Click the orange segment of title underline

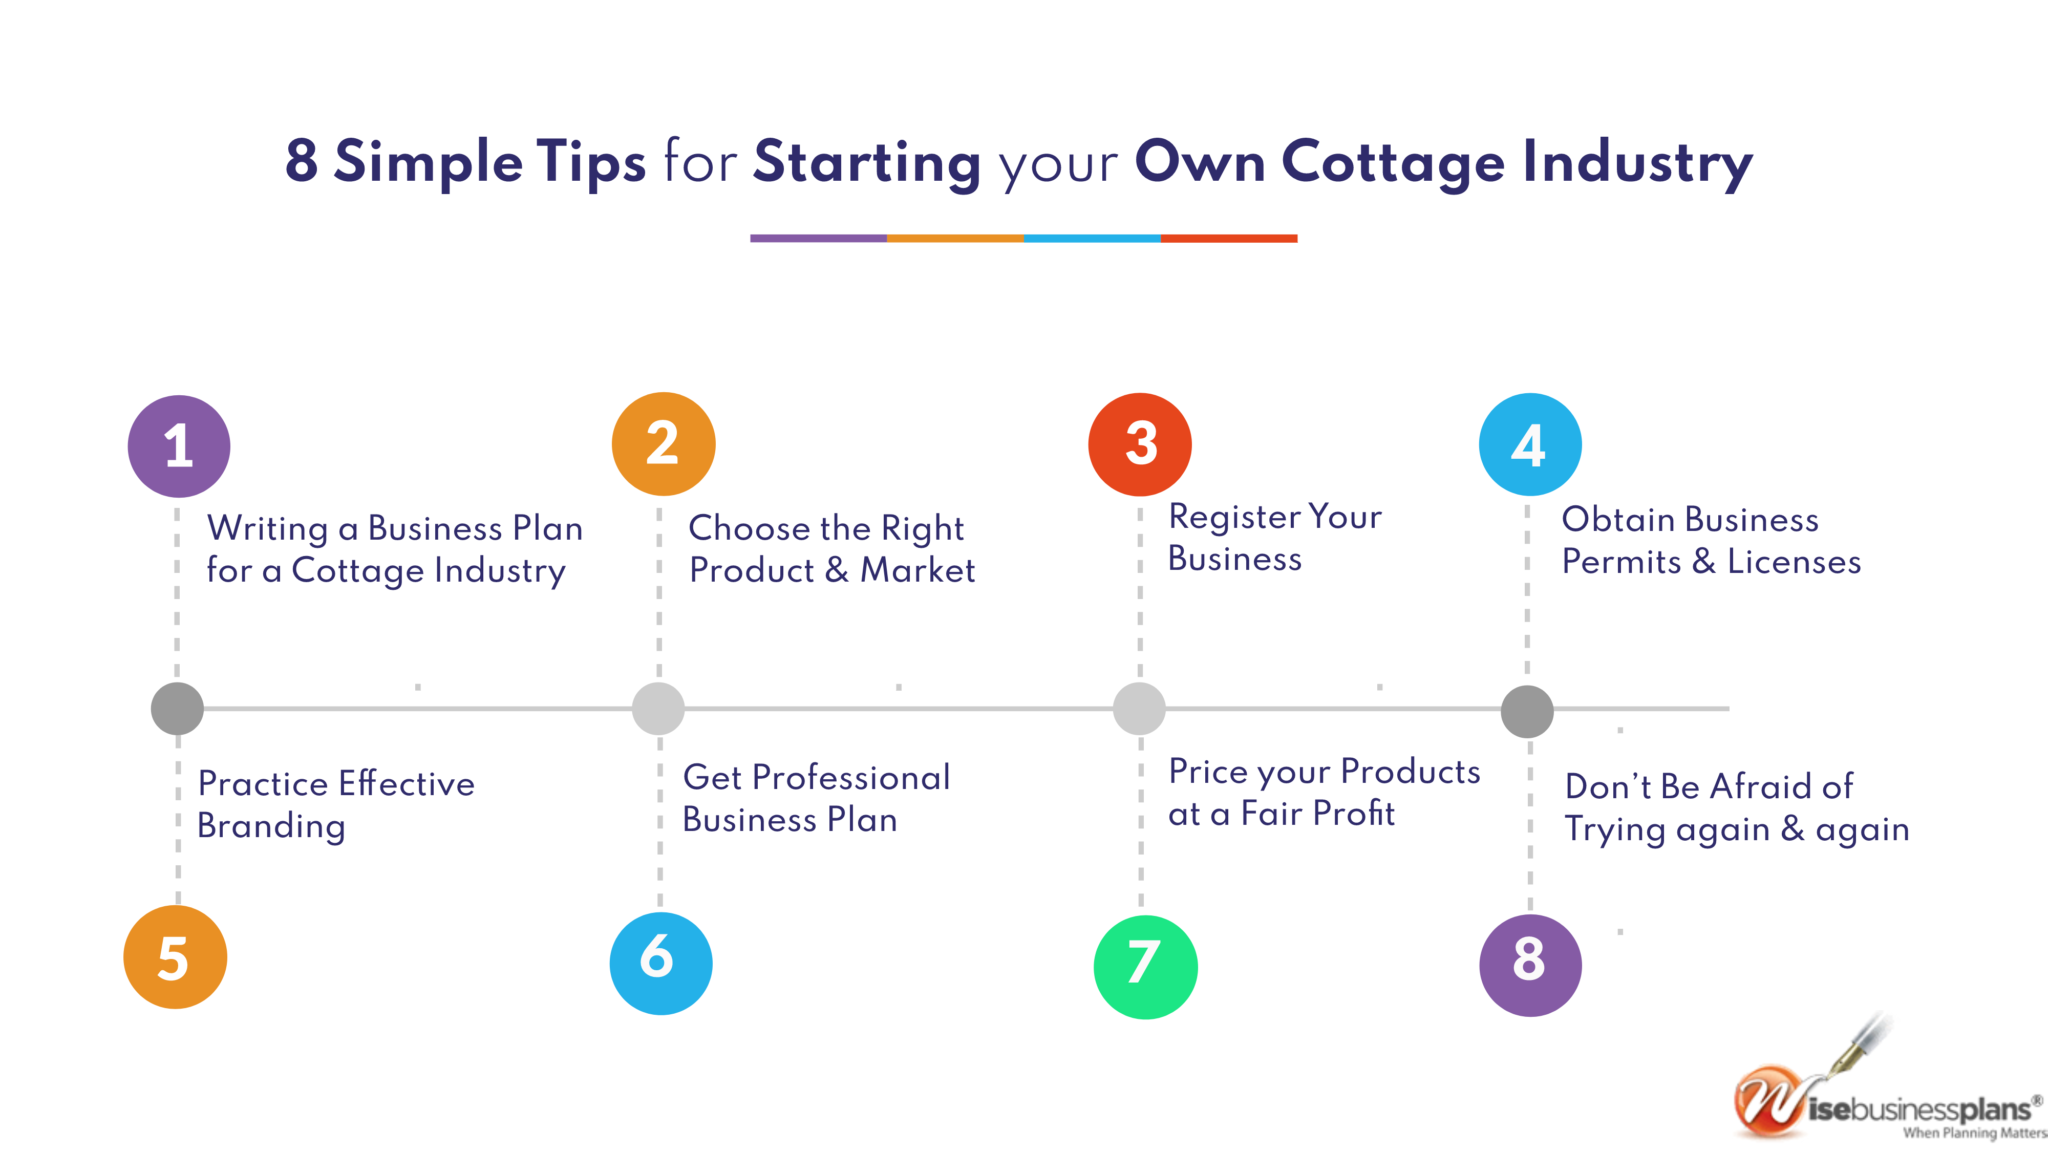(955, 238)
